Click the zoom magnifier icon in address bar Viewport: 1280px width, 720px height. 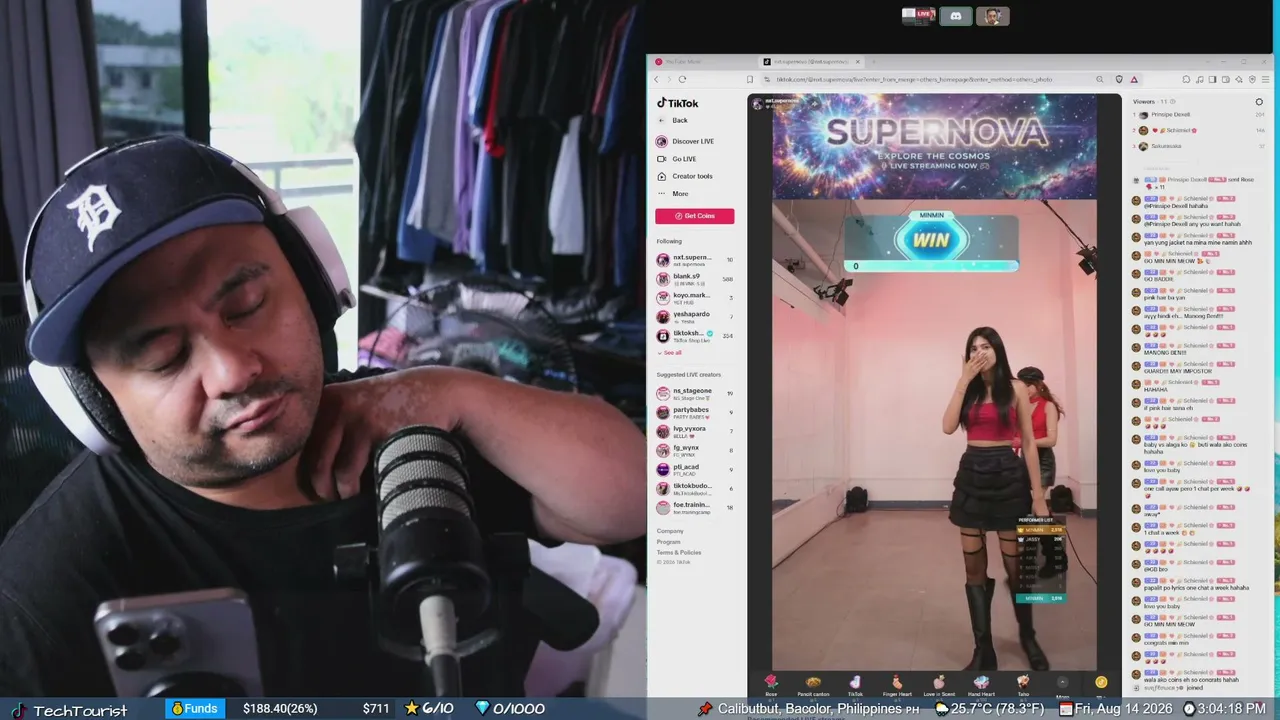pyautogui.click(x=1099, y=79)
